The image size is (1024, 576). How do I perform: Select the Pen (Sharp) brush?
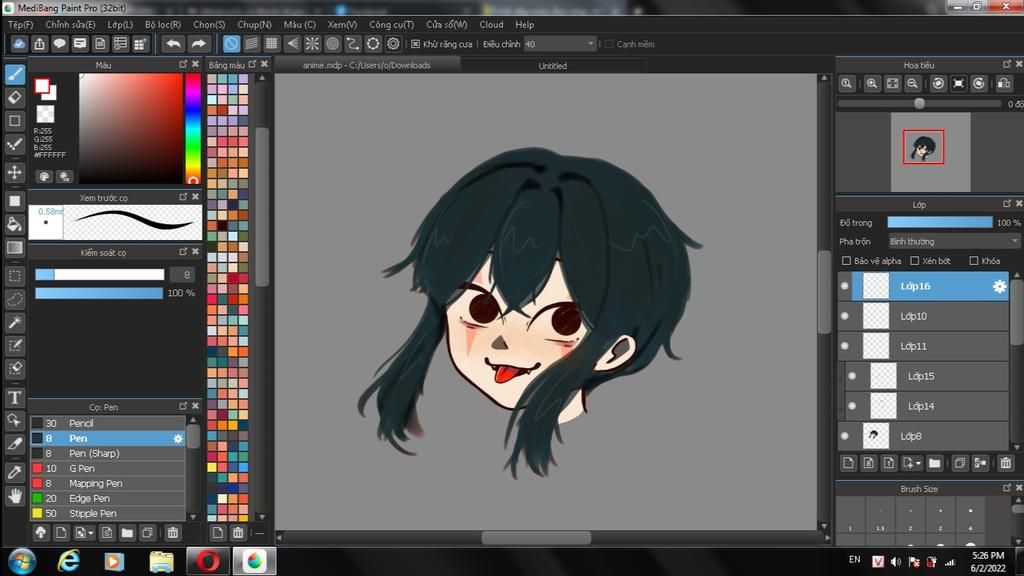[108, 453]
